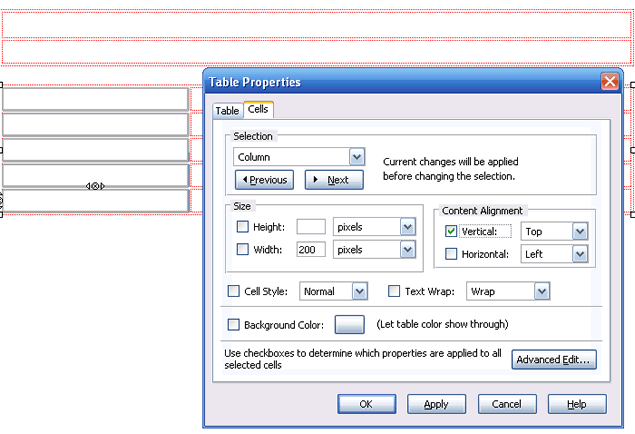The height and width of the screenshot is (434, 635).
Task: Open the Selection Column dropdown
Action: 357,157
